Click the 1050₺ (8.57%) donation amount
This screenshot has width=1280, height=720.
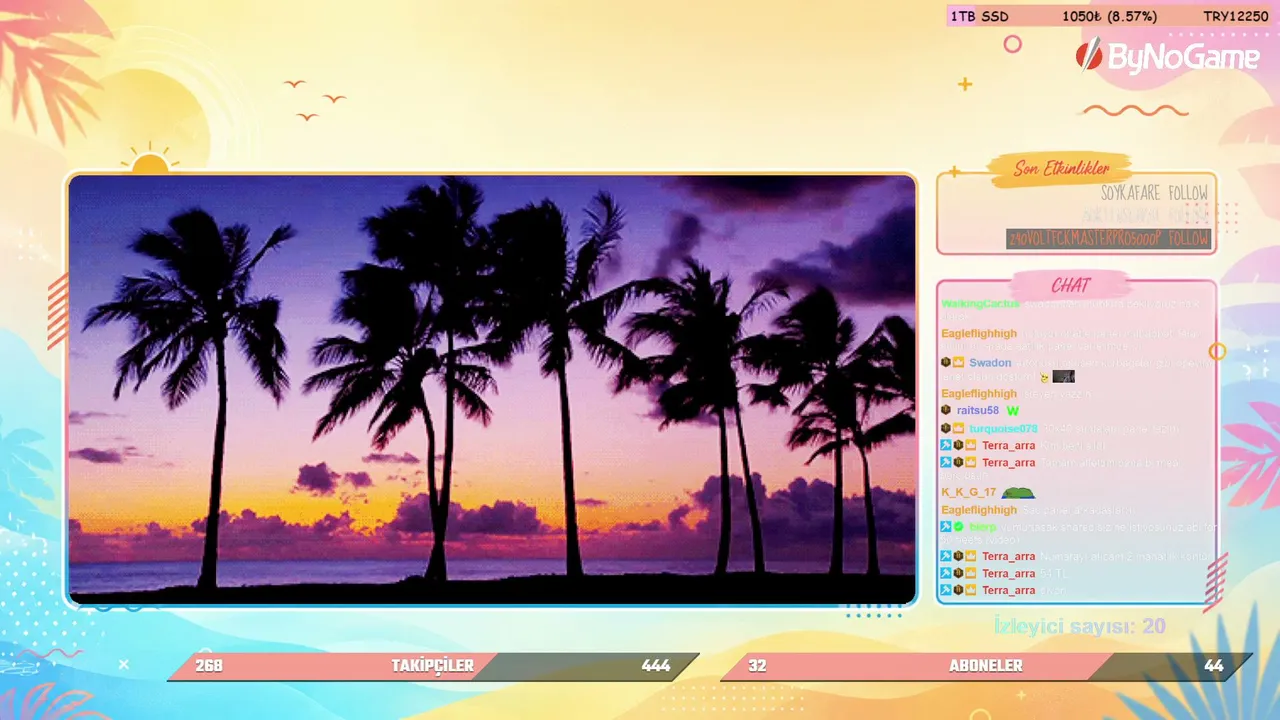(x=1109, y=16)
